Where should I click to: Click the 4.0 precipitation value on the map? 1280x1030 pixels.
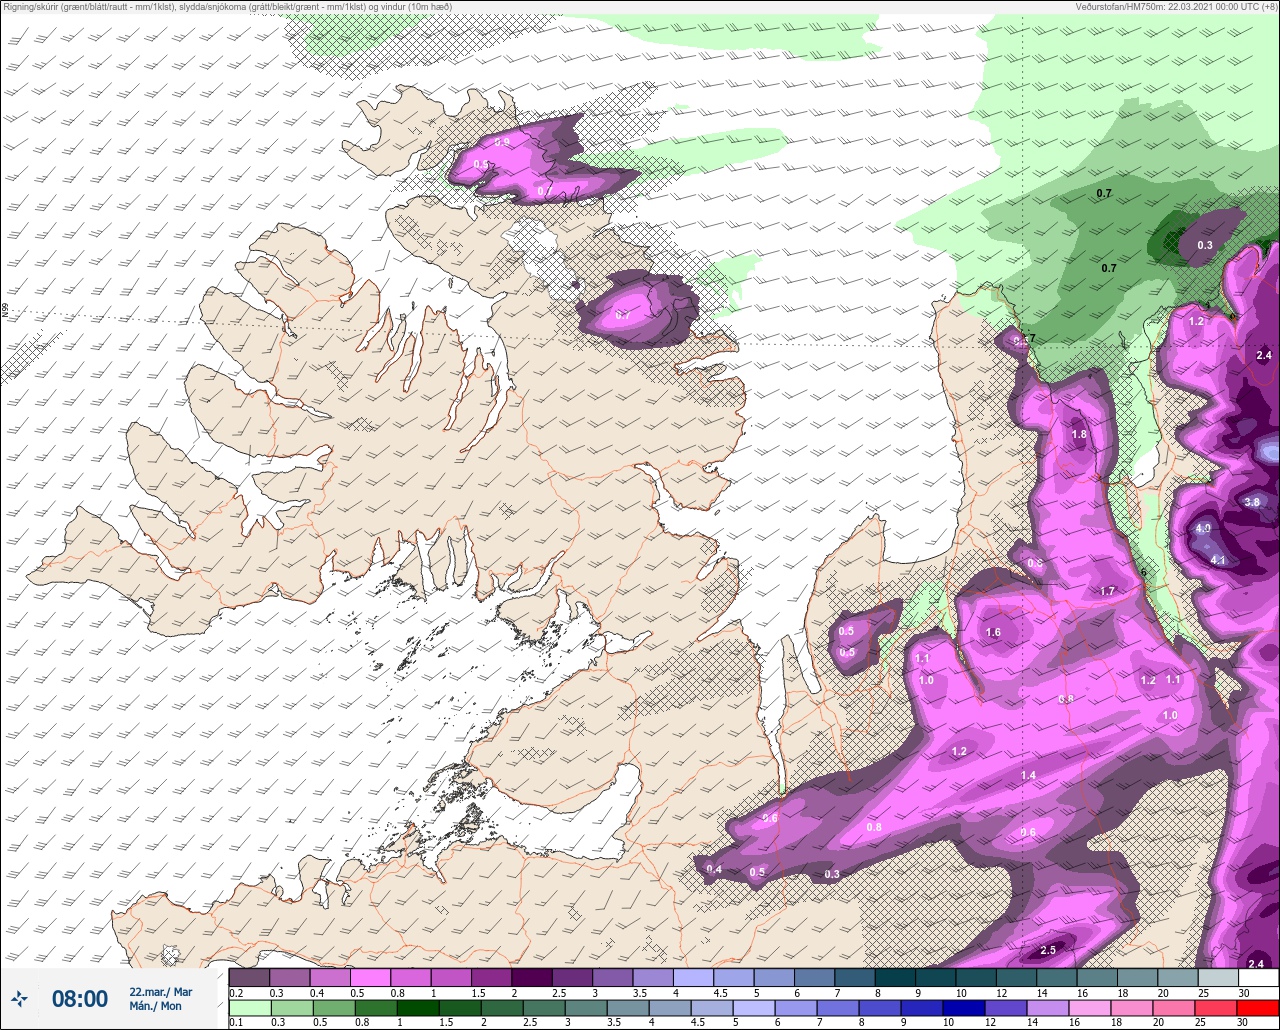pos(1203,528)
